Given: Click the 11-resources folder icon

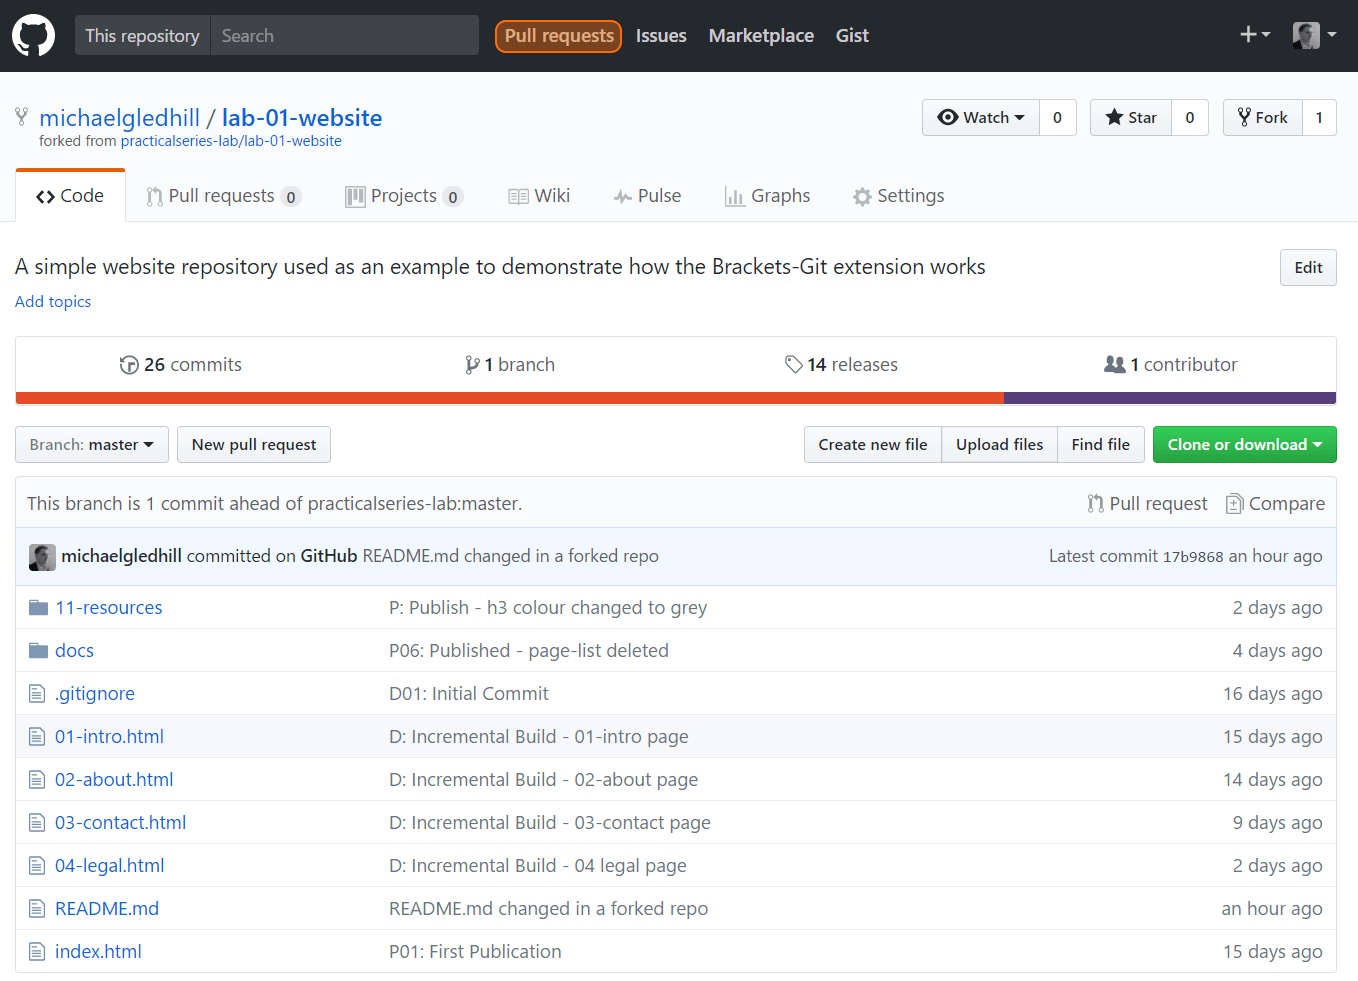Looking at the screenshot, I should [38, 607].
